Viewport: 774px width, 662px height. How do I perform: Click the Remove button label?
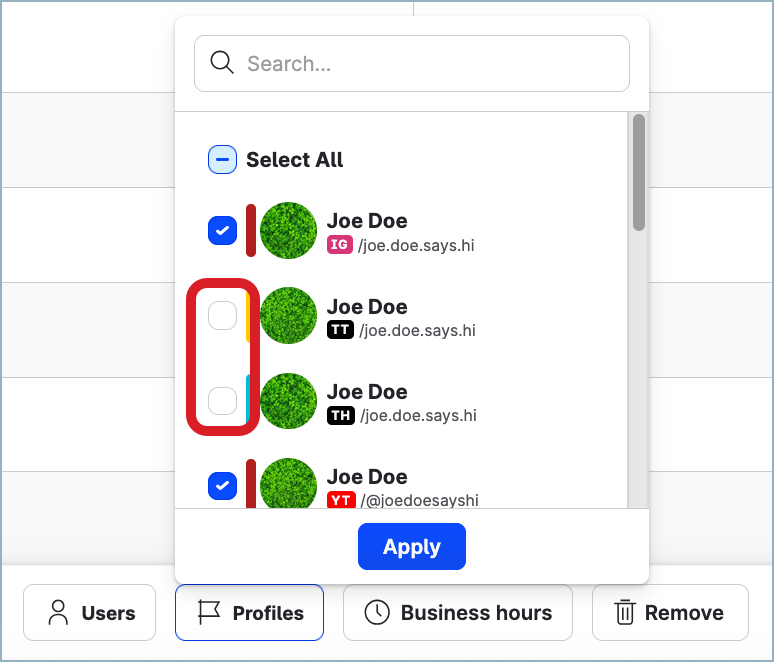tap(684, 612)
